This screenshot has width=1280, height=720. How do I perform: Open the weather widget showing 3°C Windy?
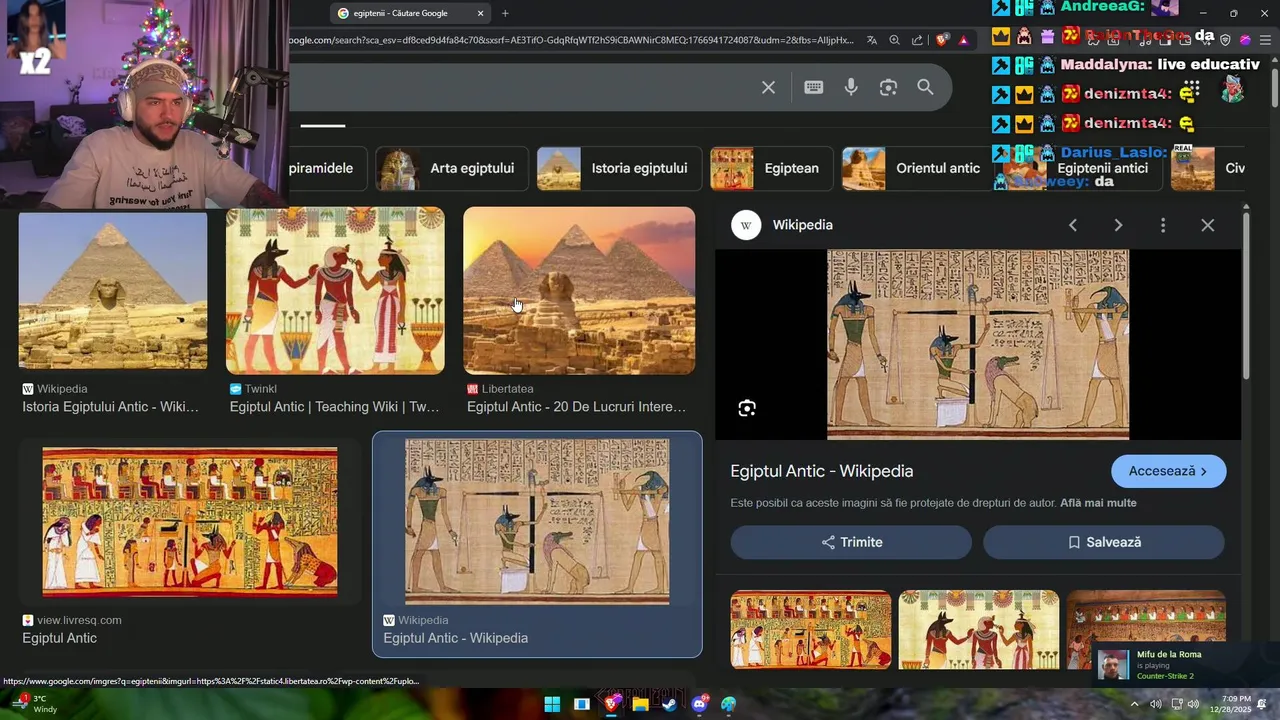pyautogui.click(x=34, y=704)
